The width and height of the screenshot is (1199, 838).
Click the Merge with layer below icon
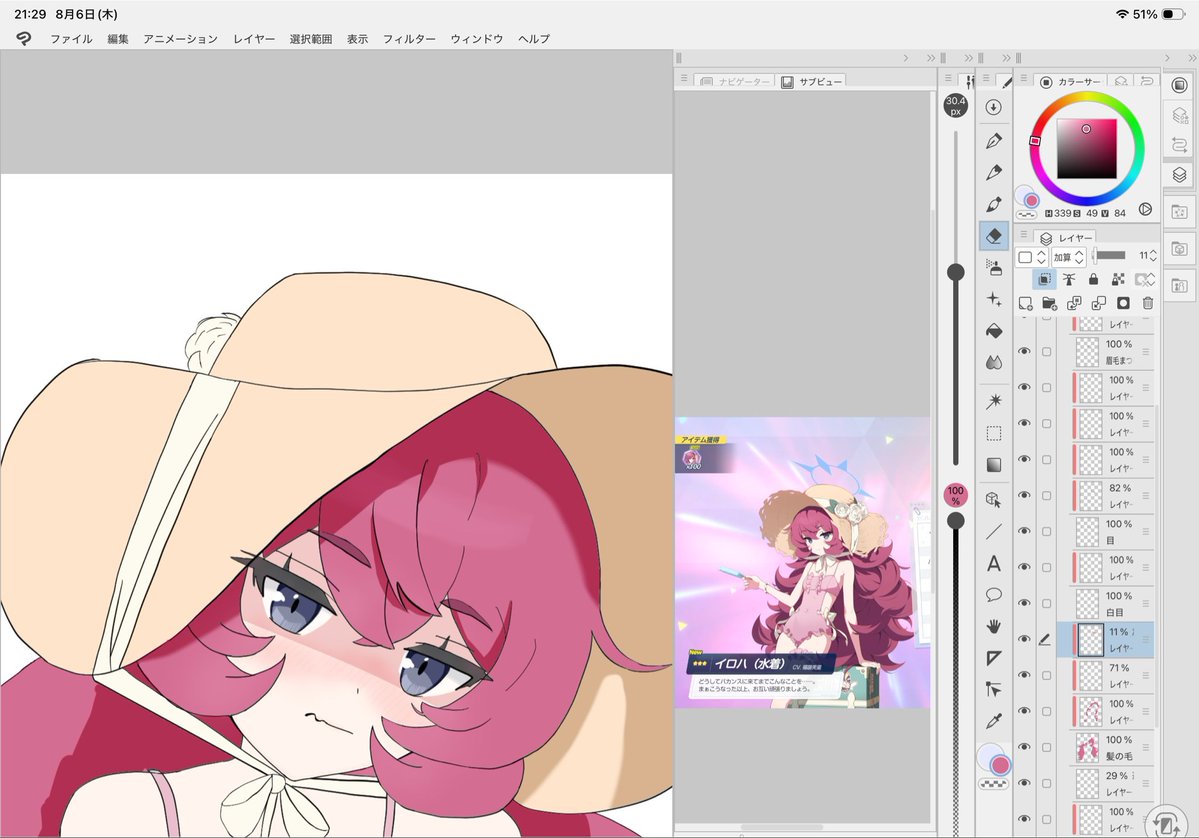tap(1098, 304)
